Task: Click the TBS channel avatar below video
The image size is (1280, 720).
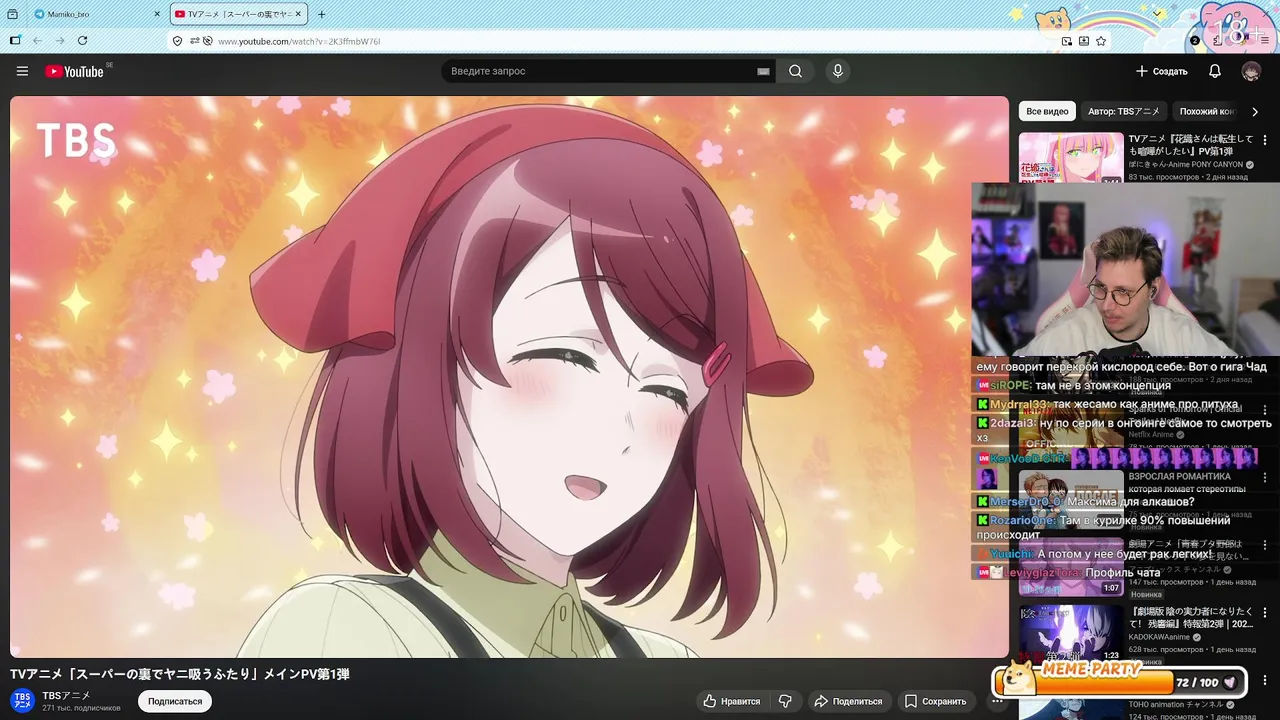Action: 22,700
